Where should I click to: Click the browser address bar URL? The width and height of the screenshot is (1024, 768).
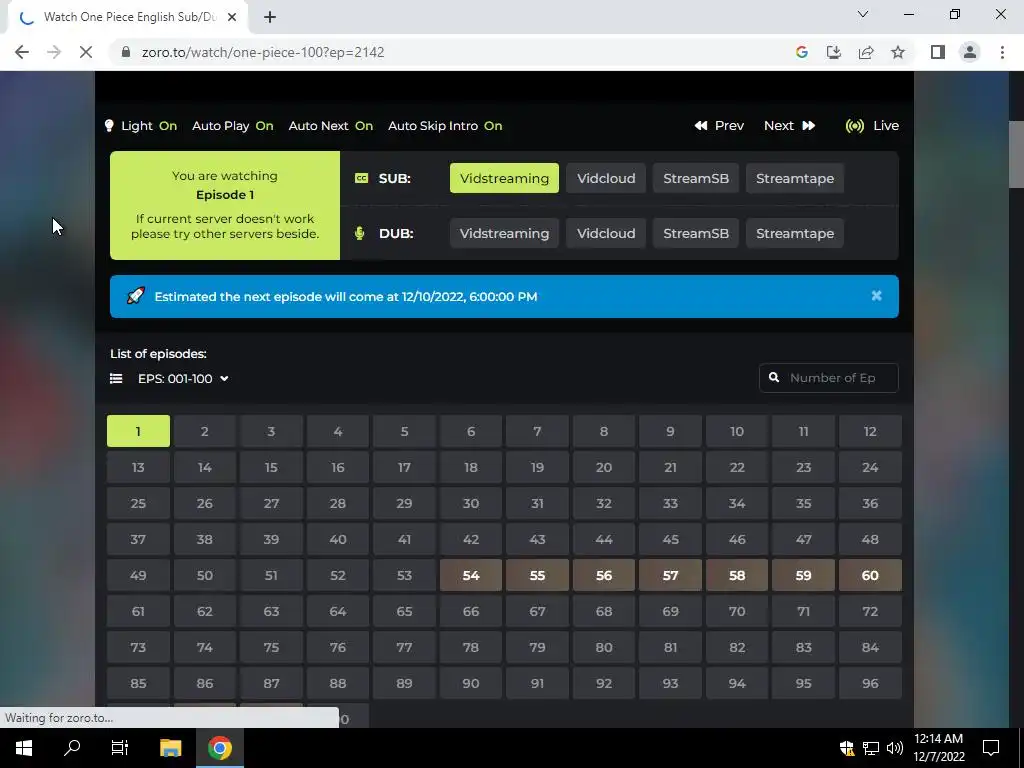[x=263, y=52]
